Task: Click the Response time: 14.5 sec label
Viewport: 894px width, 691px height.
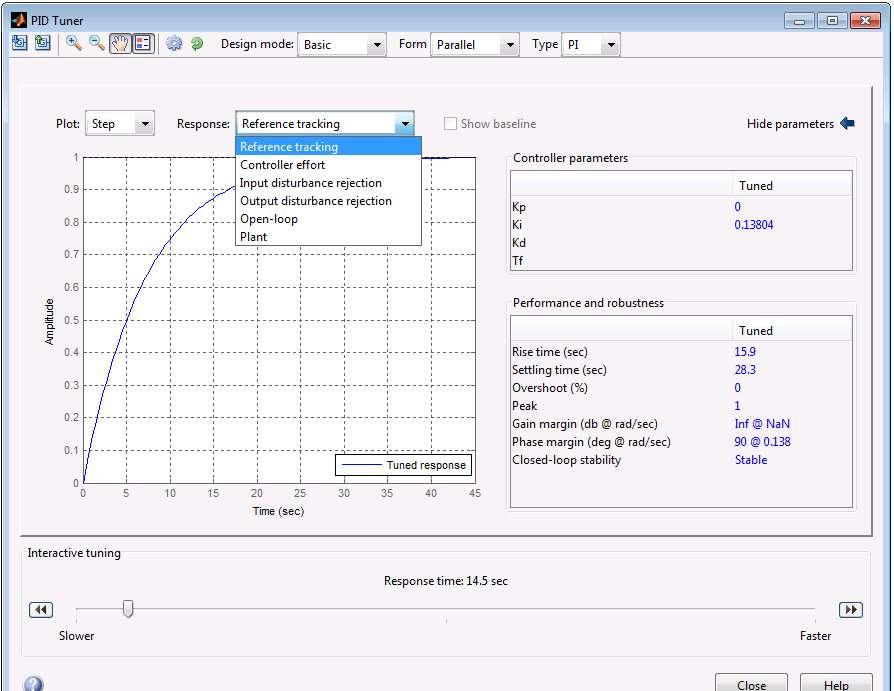Action: (x=446, y=581)
